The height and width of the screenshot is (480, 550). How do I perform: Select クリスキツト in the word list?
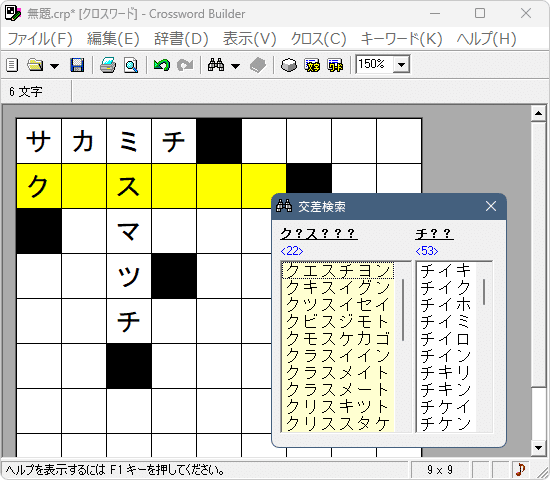337,406
